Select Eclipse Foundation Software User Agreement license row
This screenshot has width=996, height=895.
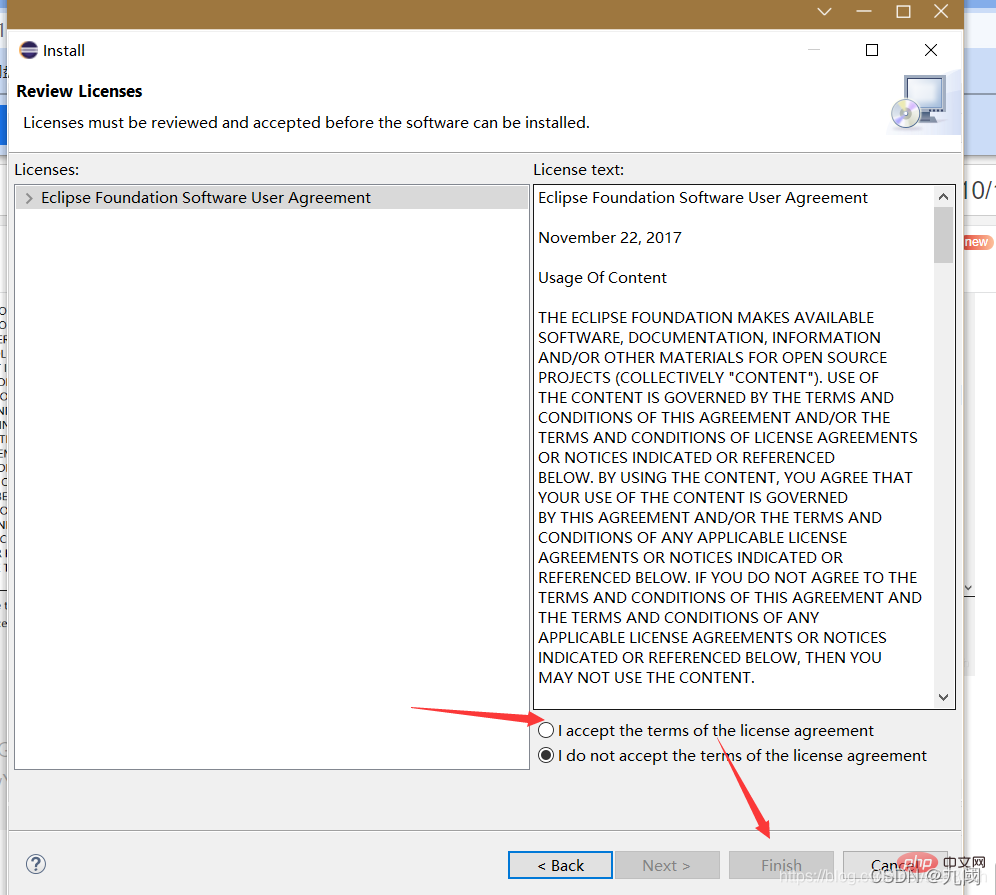(x=272, y=198)
